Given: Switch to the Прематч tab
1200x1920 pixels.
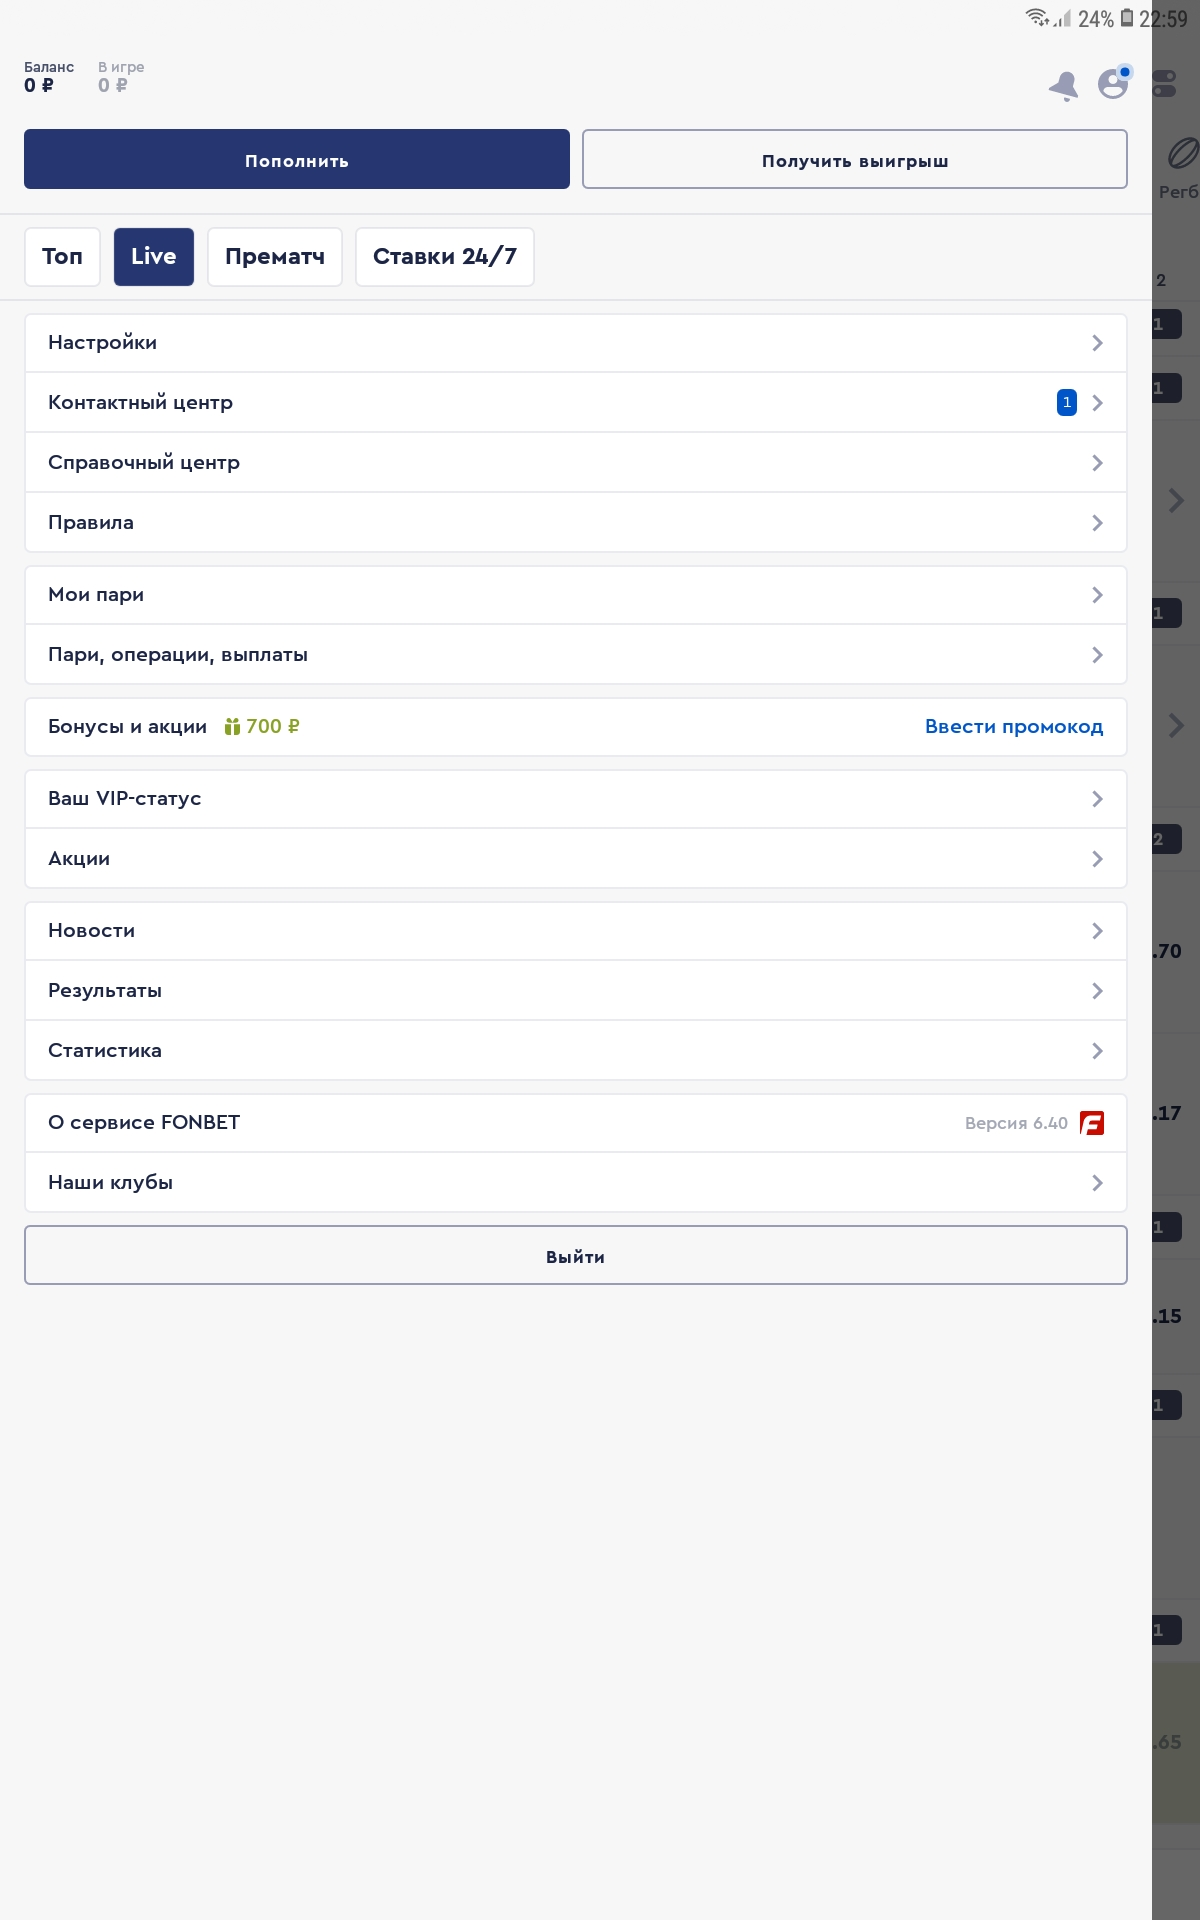Looking at the screenshot, I should (x=275, y=257).
